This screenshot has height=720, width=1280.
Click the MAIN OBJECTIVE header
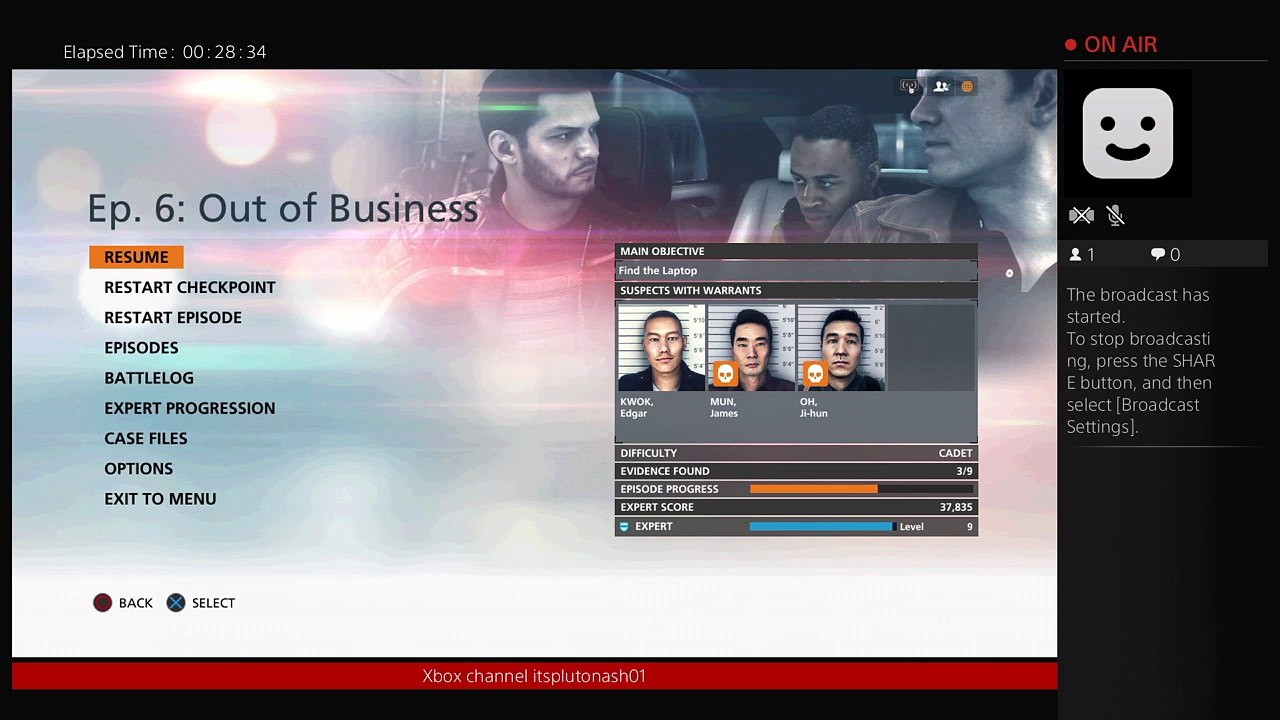pyautogui.click(x=796, y=251)
